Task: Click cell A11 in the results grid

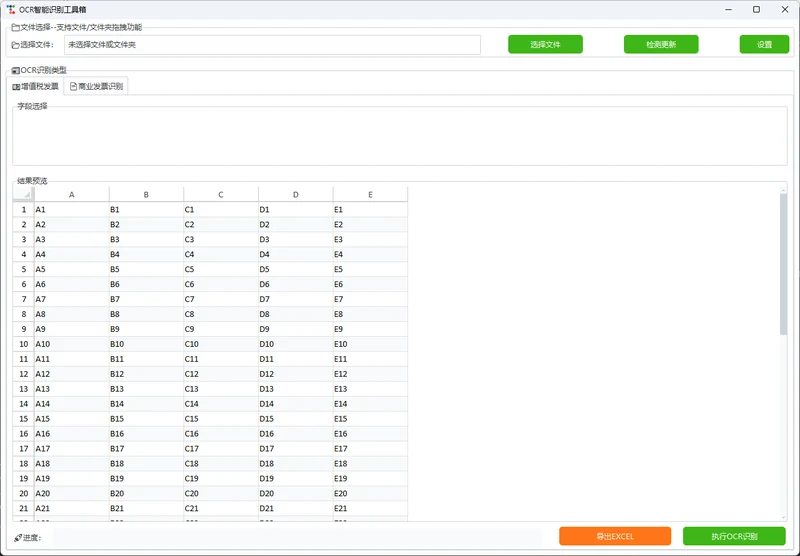Action: click(x=71, y=359)
